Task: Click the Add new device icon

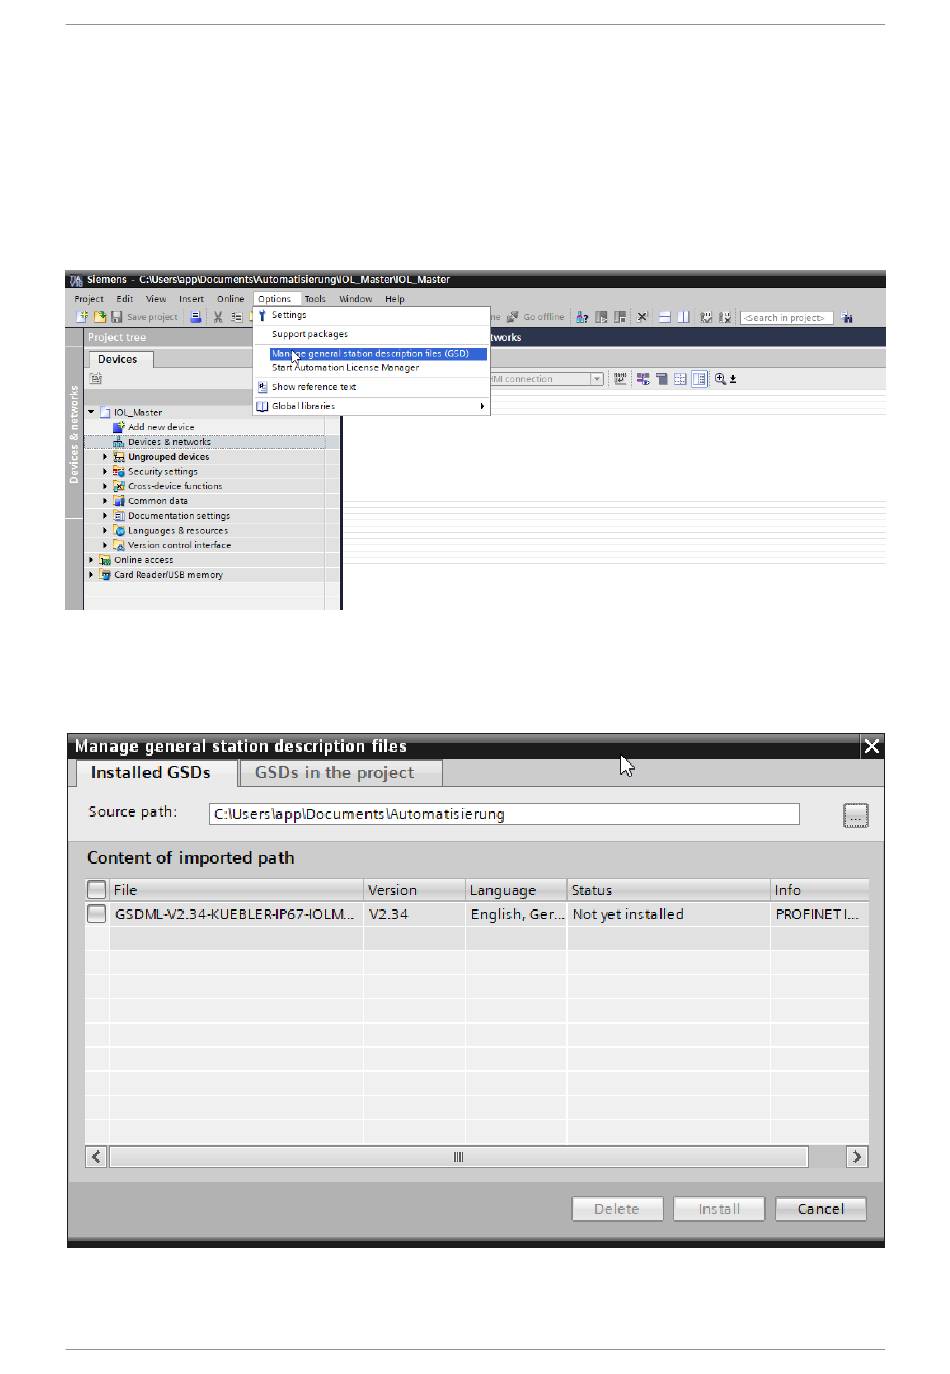Action: click(x=119, y=427)
